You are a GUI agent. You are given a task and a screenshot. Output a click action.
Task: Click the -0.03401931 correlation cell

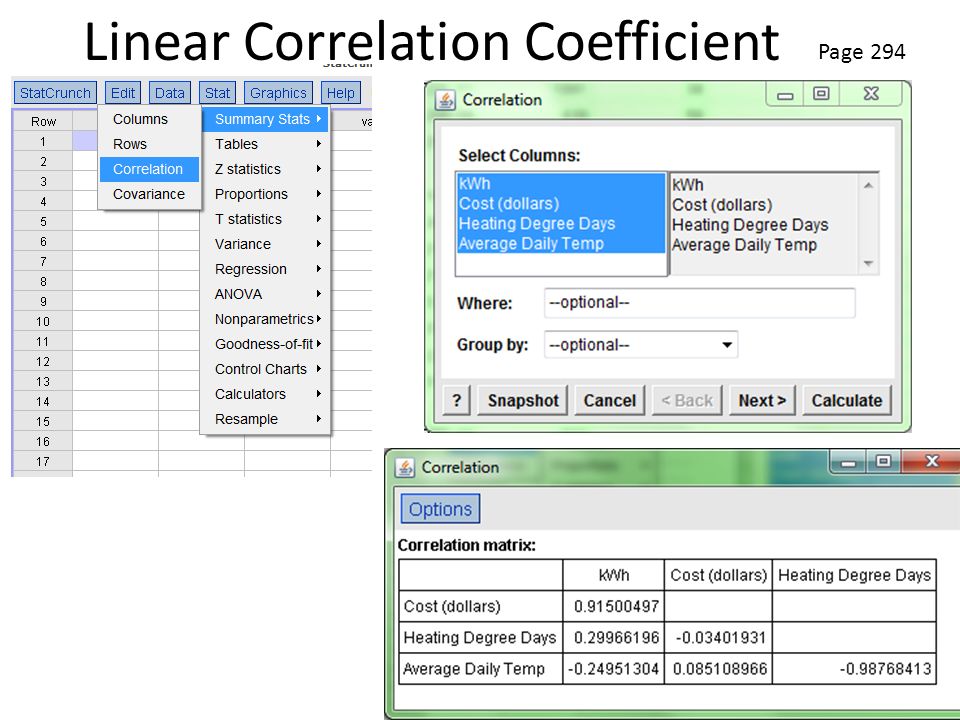718,637
